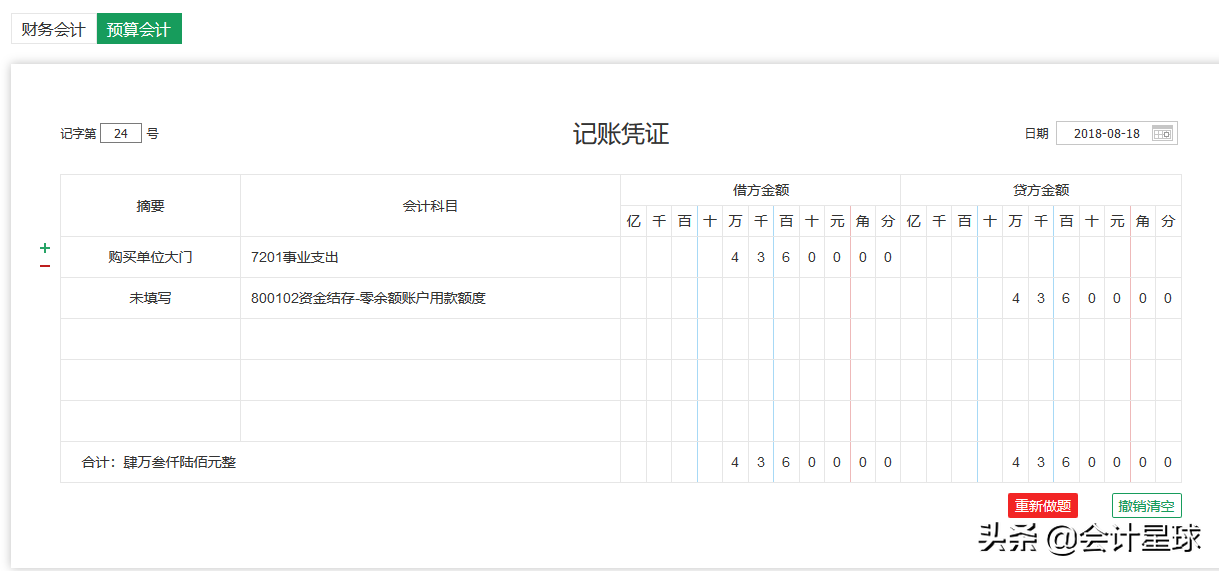Select summary cell 未填写
The width and height of the screenshot is (1219, 571).
click(x=150, y=298)
